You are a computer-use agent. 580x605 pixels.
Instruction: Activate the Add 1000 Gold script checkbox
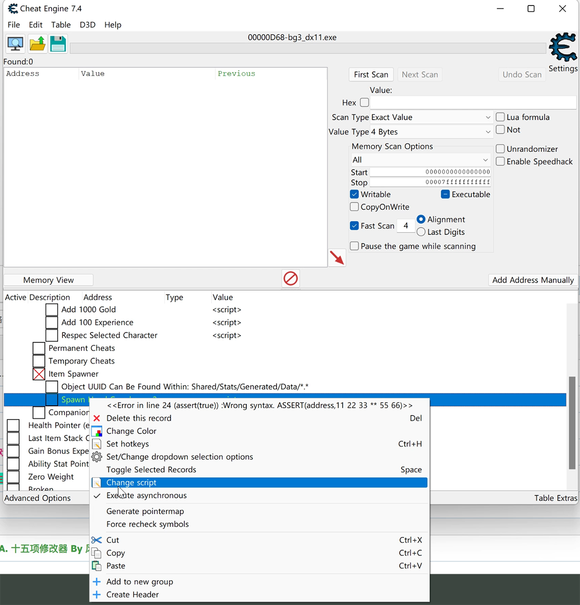tap(51, 309)
